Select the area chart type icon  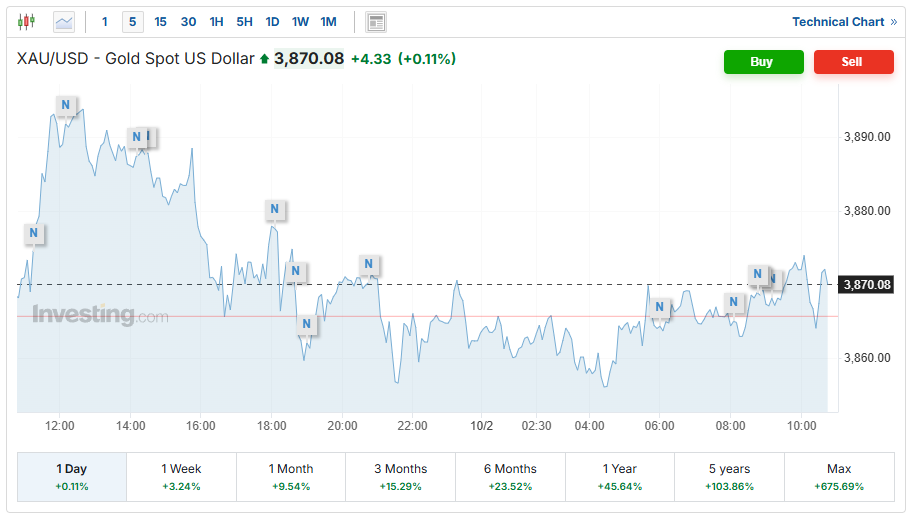click(x=64, y=21)
